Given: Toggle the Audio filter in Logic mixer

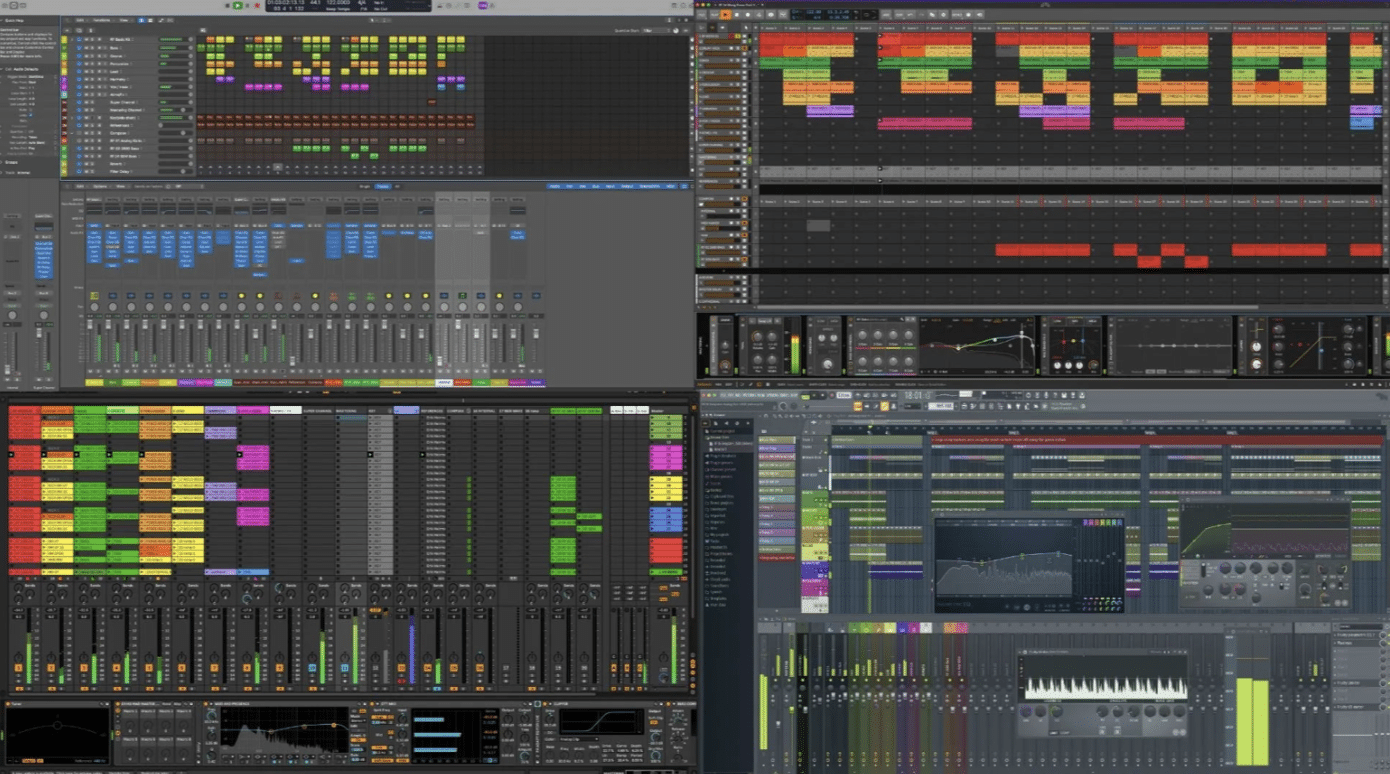Looking at the screenshot, I should (x=554, y=186).
